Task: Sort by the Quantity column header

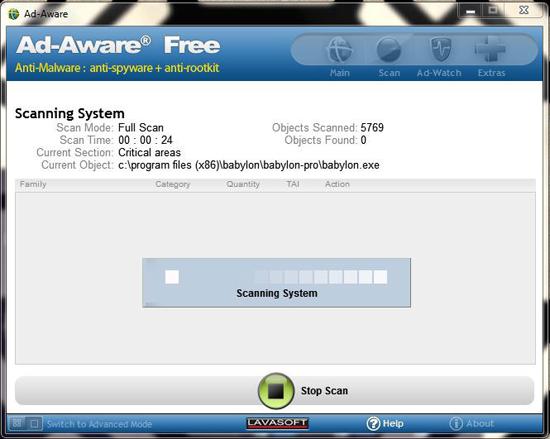Action: (x=243, y=184)
